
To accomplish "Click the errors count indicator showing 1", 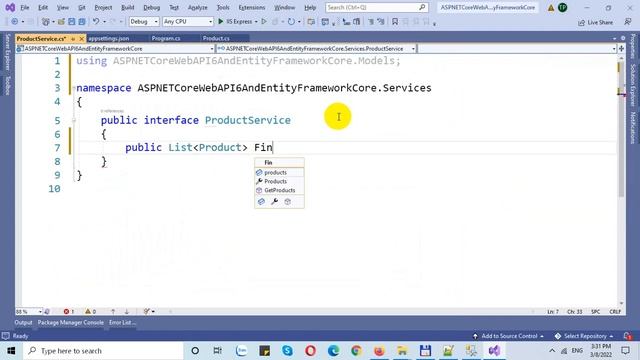I will point(69,311).
